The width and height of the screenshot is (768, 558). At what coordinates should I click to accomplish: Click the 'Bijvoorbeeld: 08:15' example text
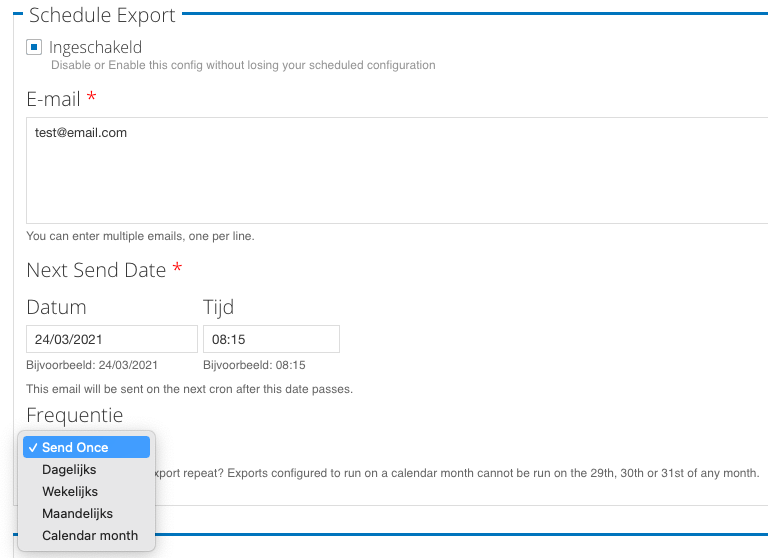tap(254, 365)
